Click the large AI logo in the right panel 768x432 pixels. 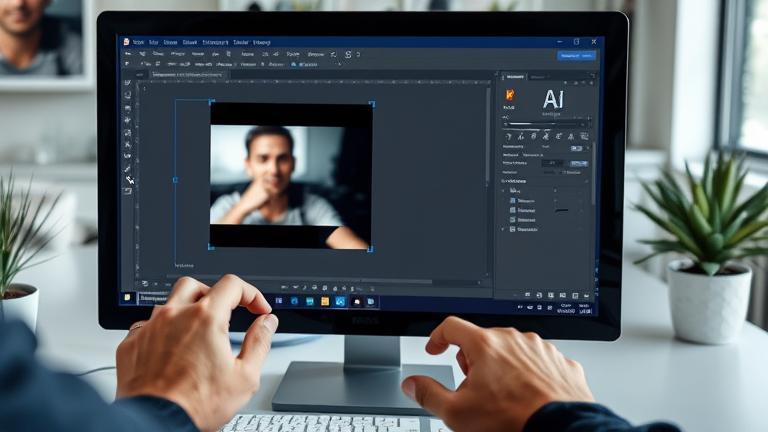coord(552,99)
